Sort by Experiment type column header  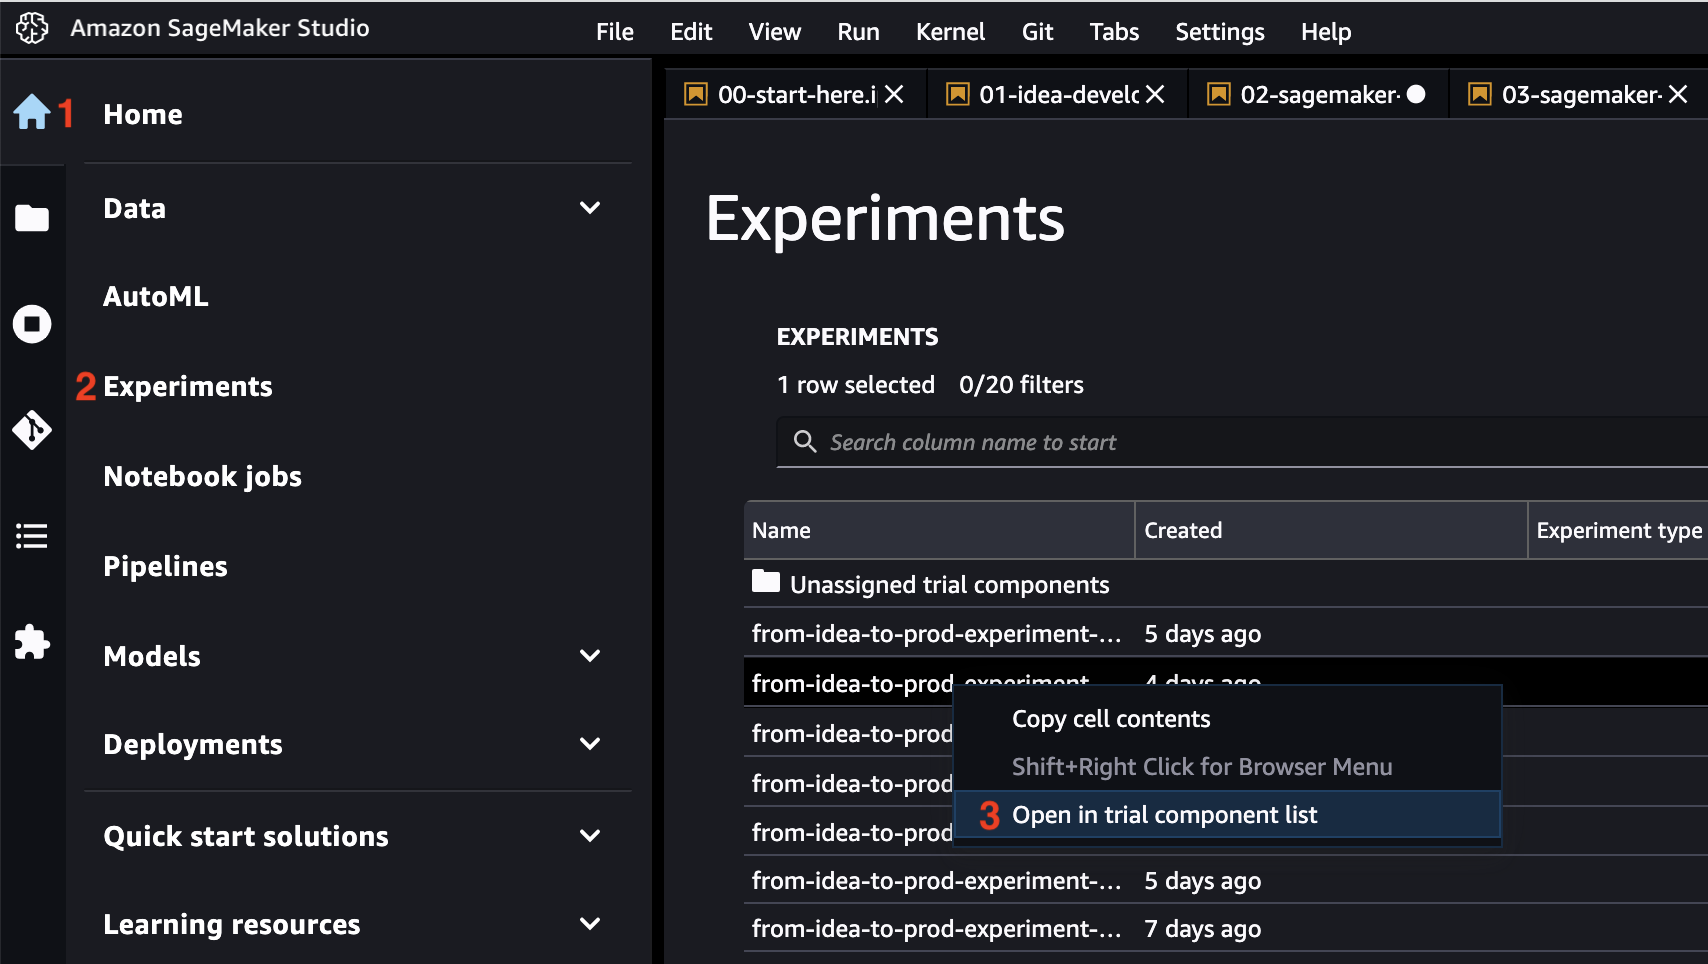click(1619, 530)
